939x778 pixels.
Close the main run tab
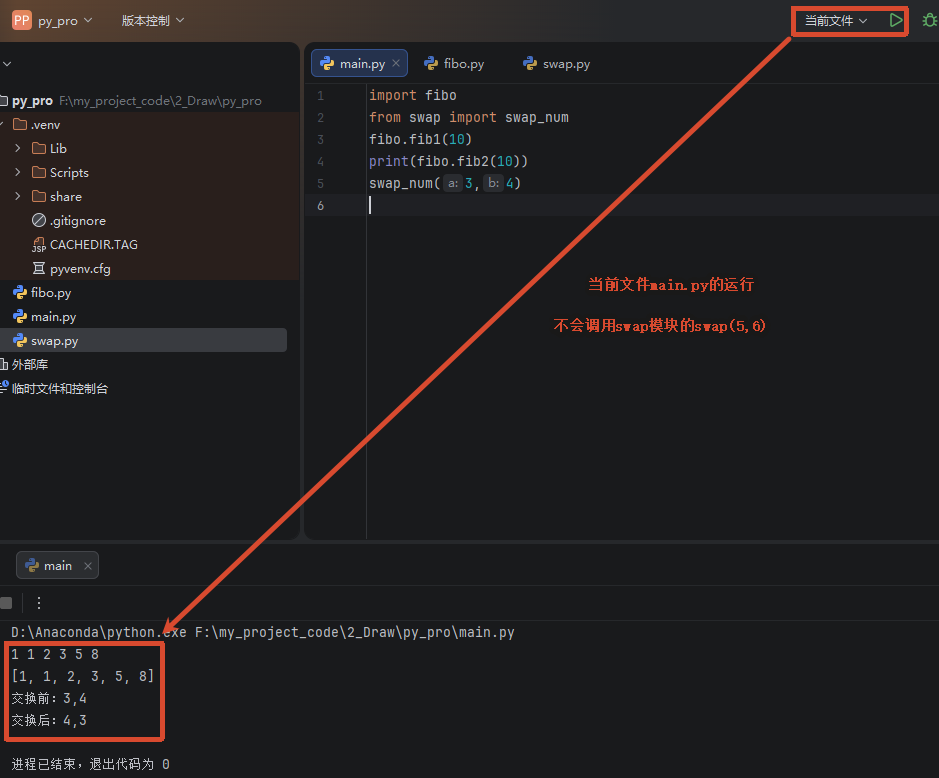click(87, 565)
